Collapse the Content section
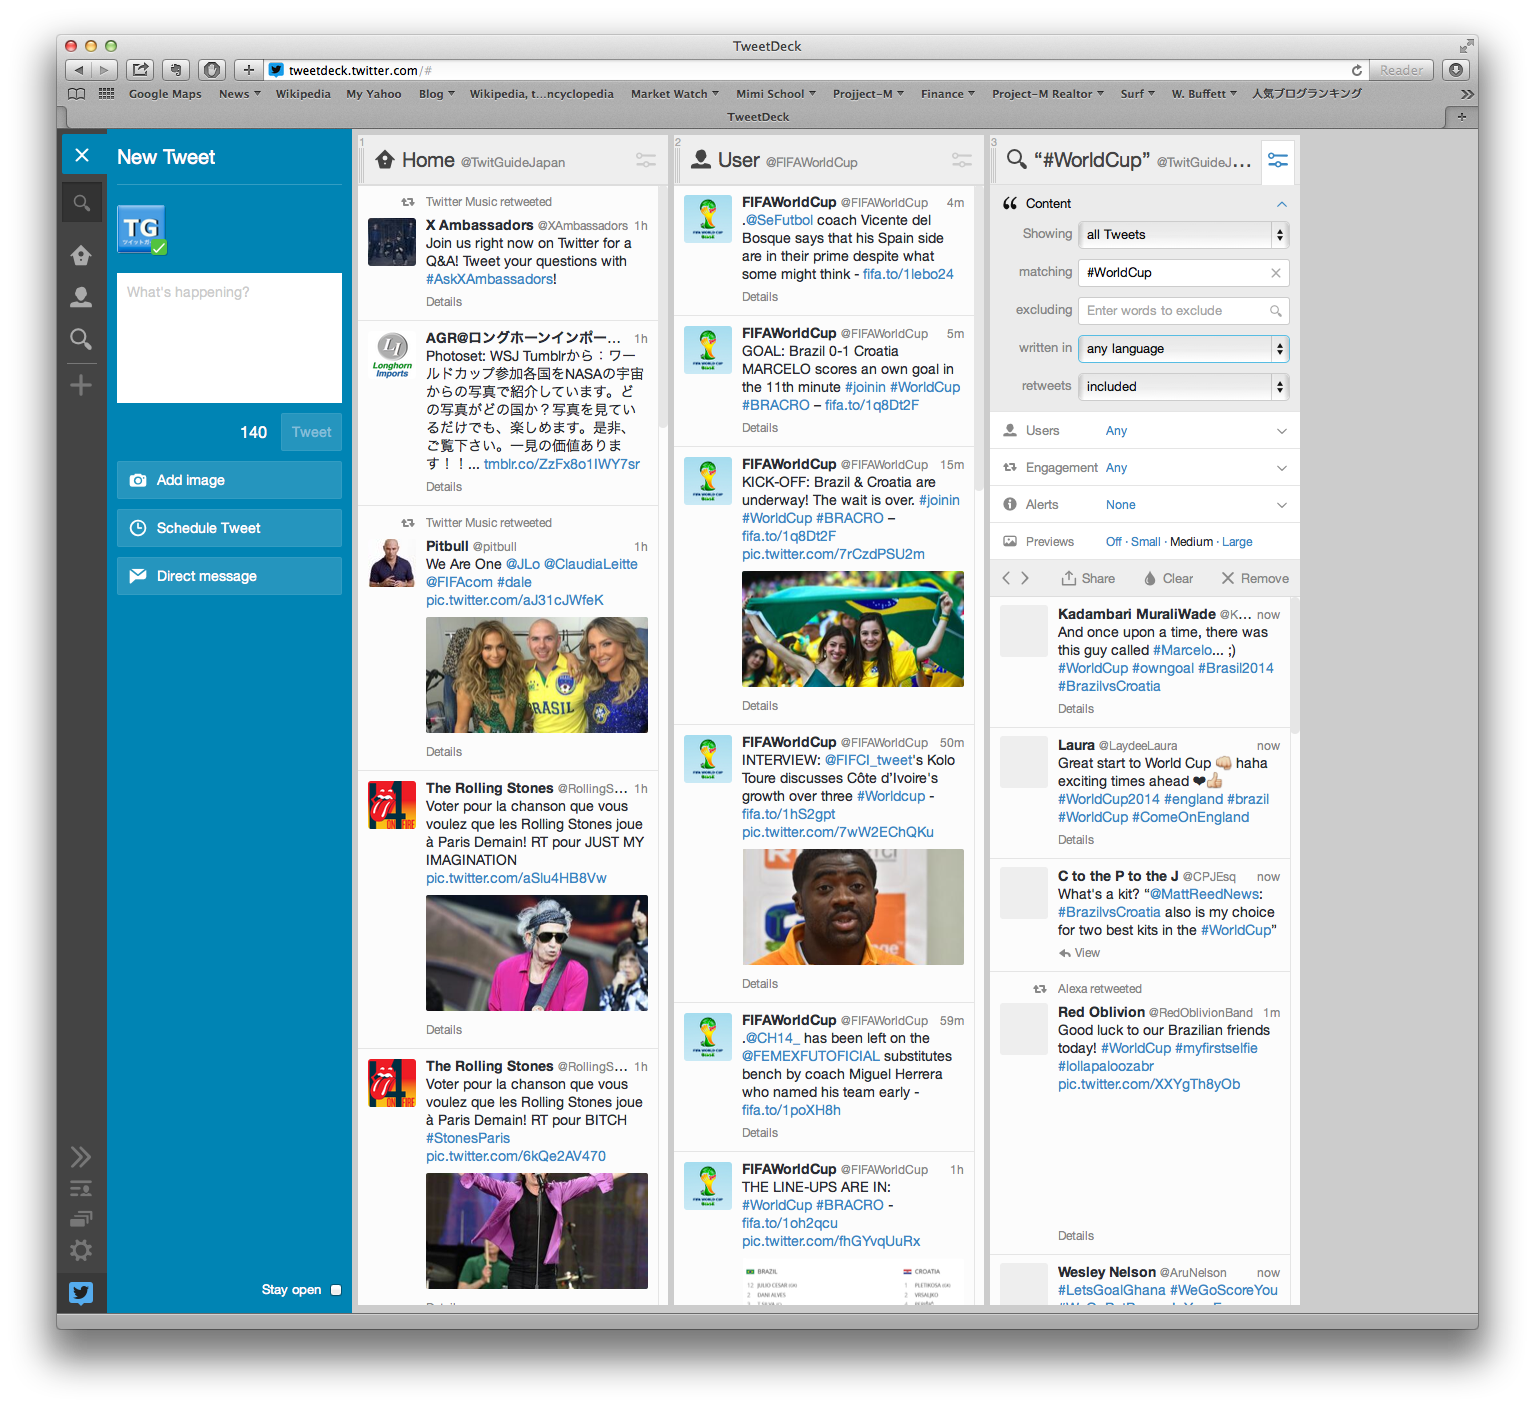 (x=1282, y=204)
